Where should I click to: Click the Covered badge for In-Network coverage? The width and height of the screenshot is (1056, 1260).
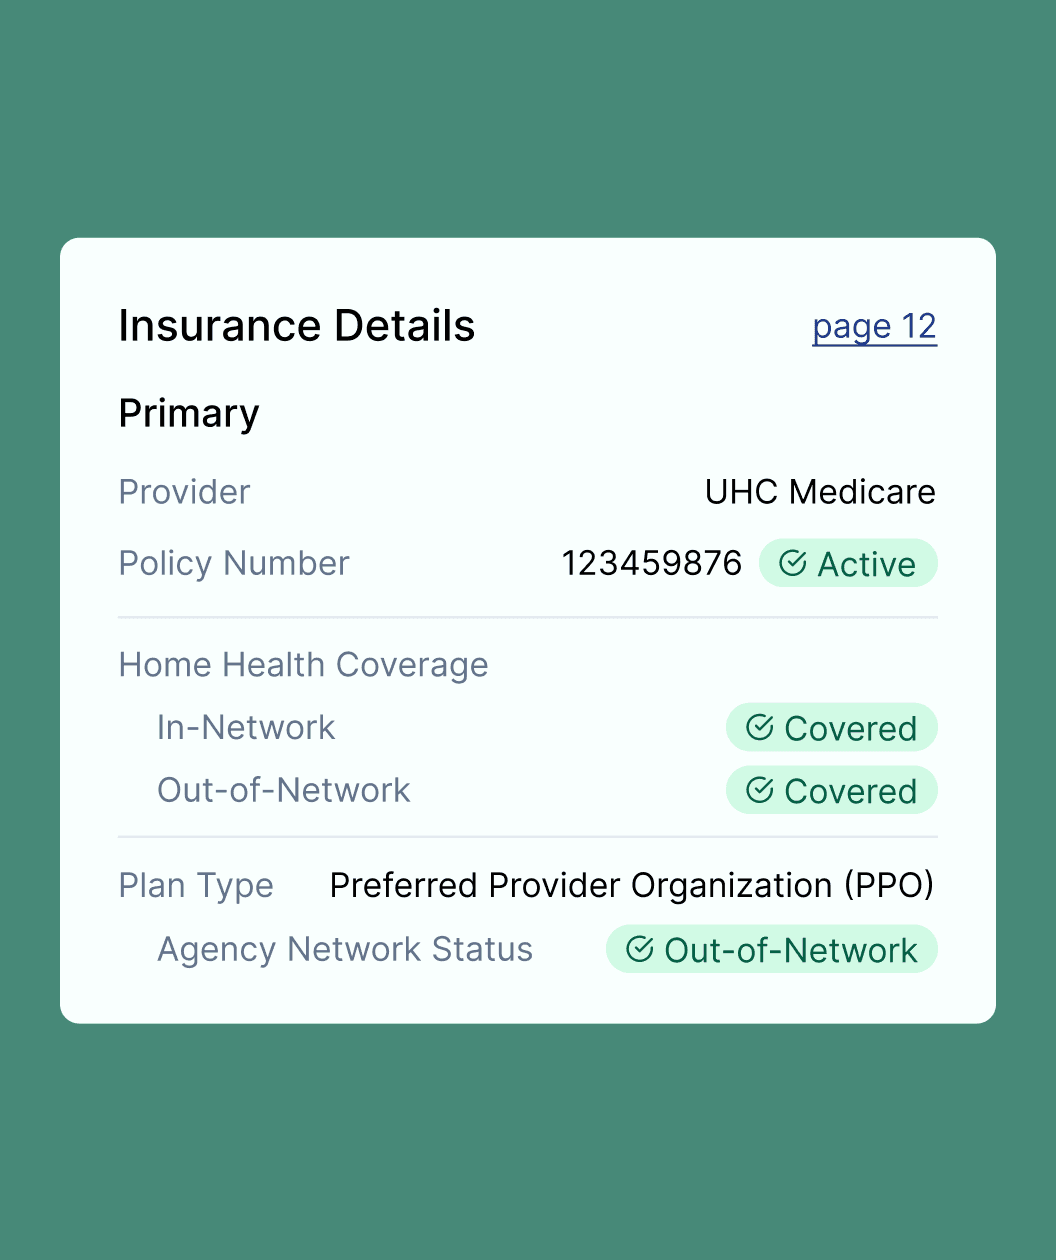click(x=831, y=727)
